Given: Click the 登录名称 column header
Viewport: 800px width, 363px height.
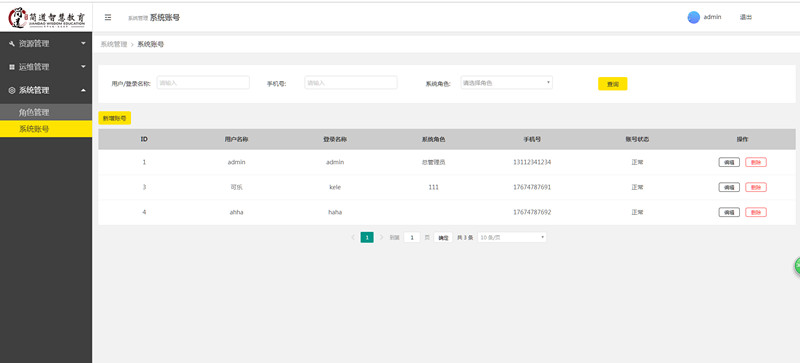Looking at the screenshot, I should point(335,139).
